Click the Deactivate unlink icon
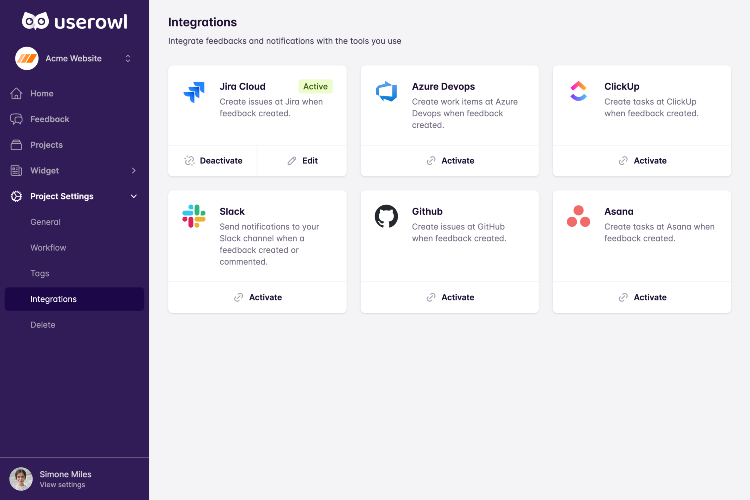750x500 pixels. (x=189, y=161)
